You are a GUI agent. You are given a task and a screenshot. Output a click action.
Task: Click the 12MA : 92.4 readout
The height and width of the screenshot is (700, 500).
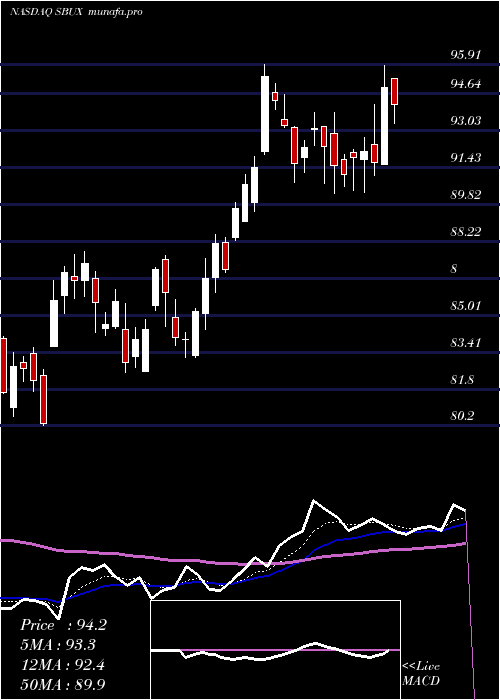pyautogui.click(x=63, y=665)
